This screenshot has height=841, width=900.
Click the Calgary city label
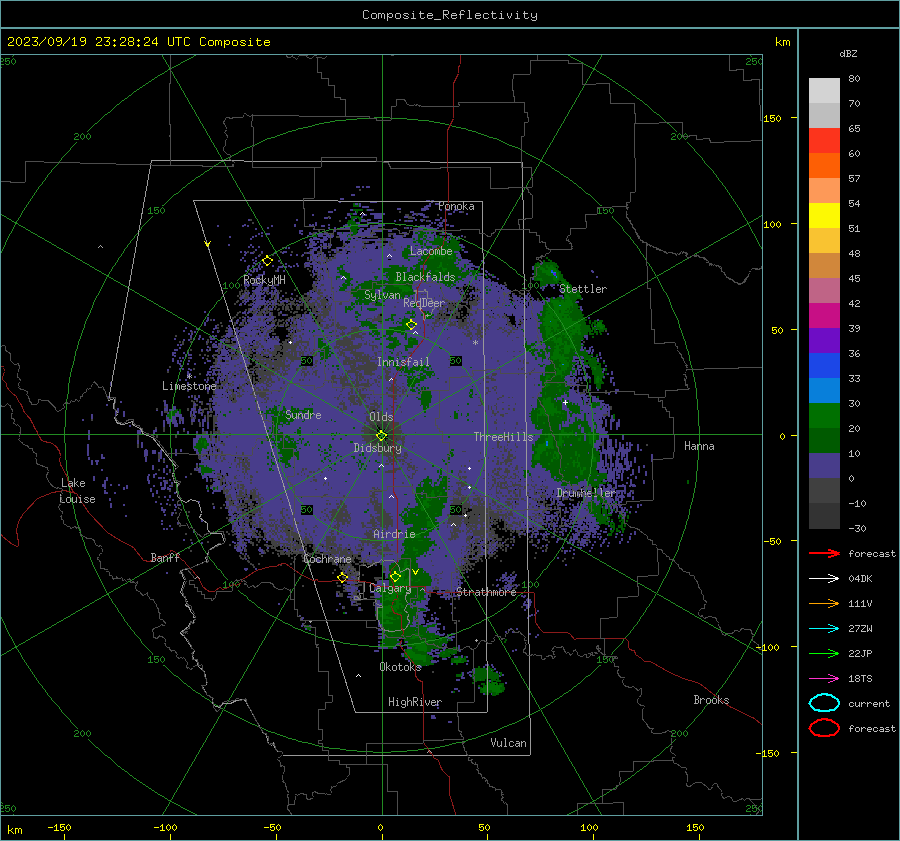click(390, 588)
